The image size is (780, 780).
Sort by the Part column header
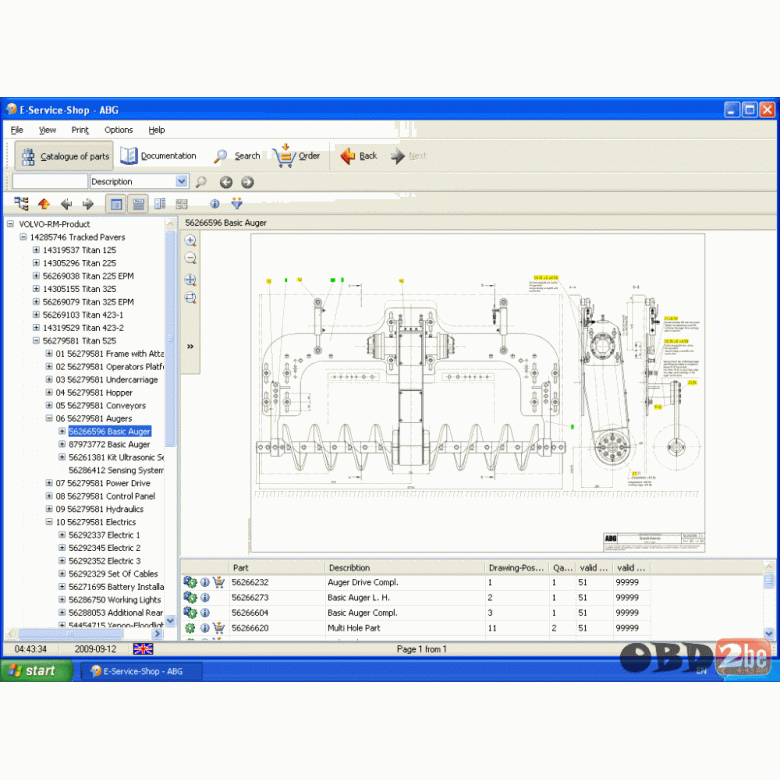pyautogui.click(x=276, y=568)
